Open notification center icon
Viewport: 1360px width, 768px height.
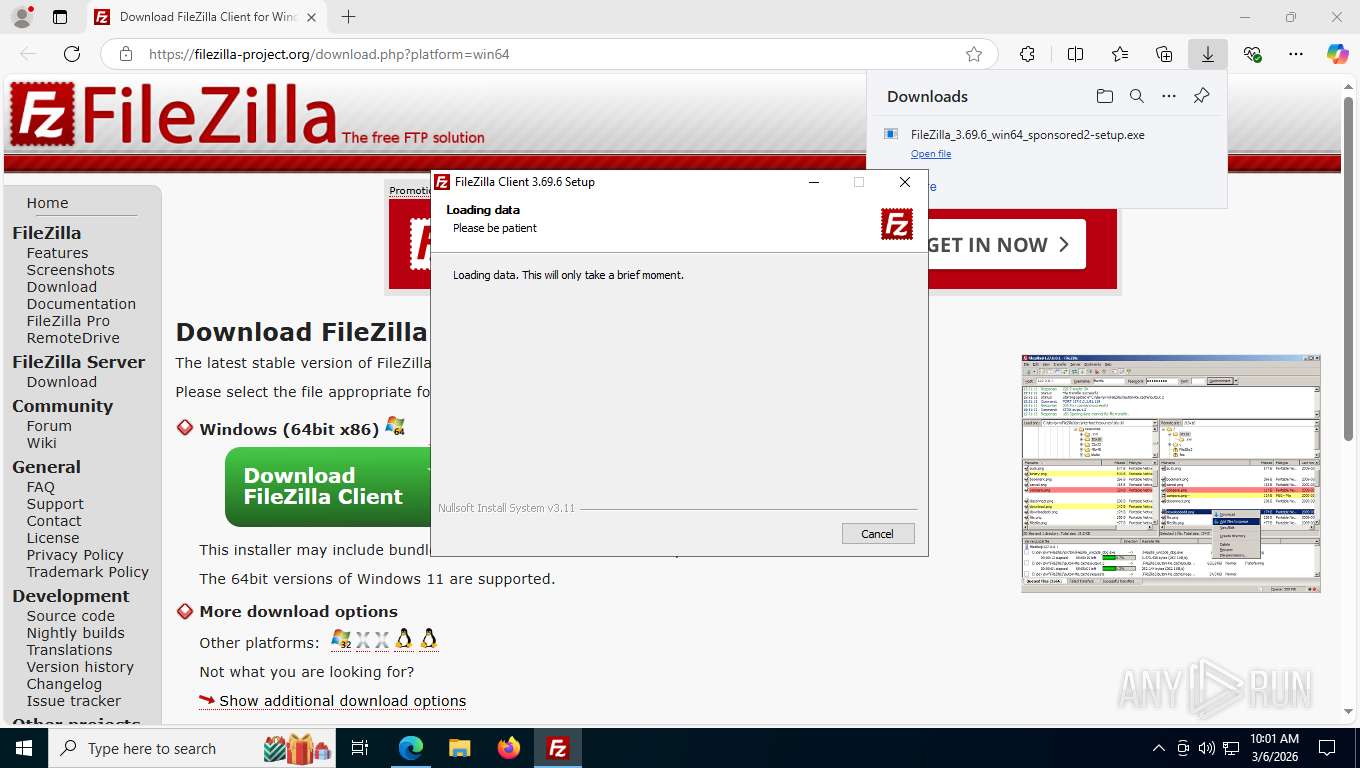(x=1327, y=748)
